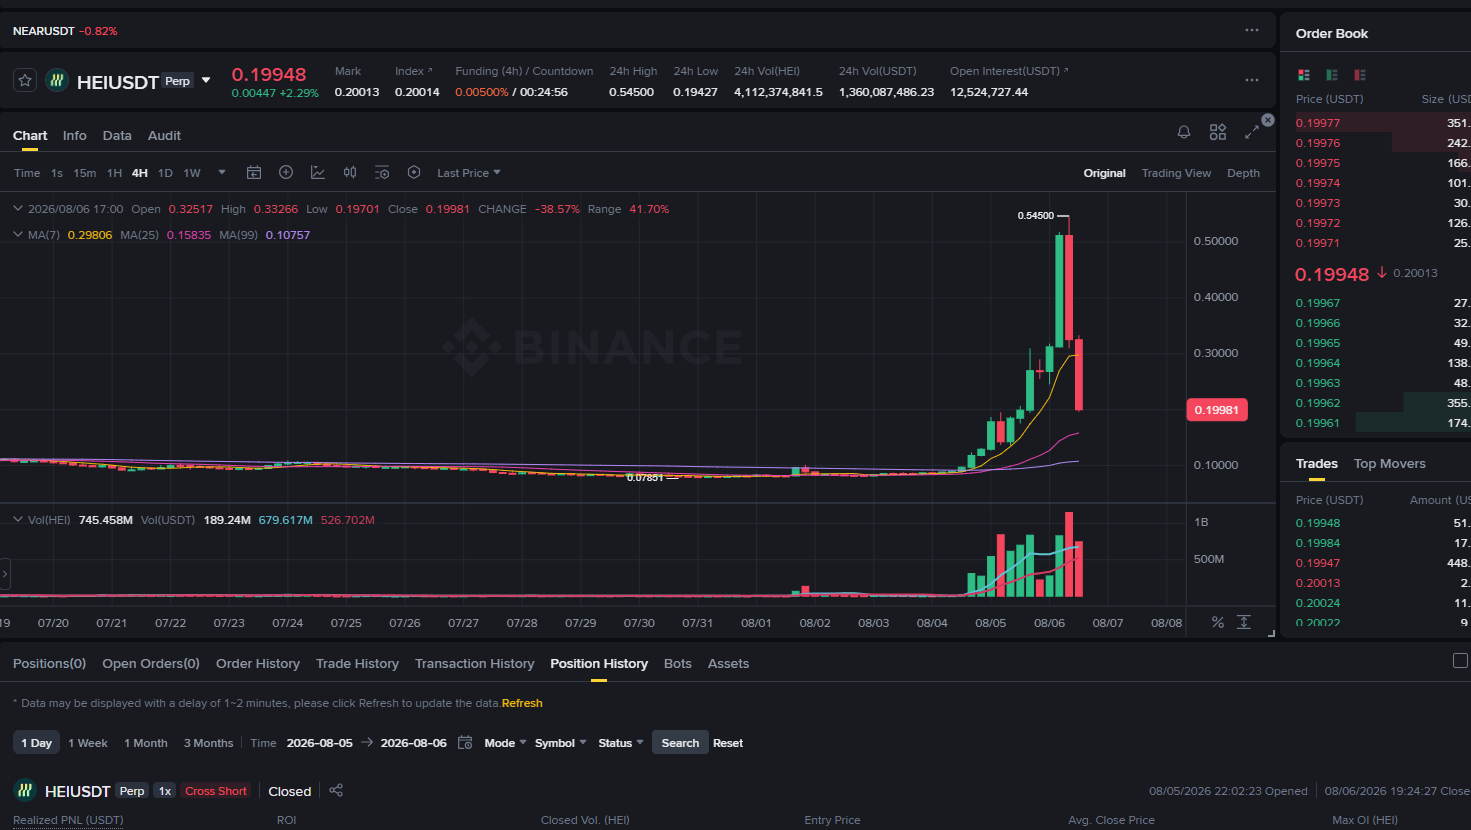Image resolution: width=1471 pixels, height=830 pixels.
Task: Tick the checkbox right of the history tabs
Action: (1460, 660)
